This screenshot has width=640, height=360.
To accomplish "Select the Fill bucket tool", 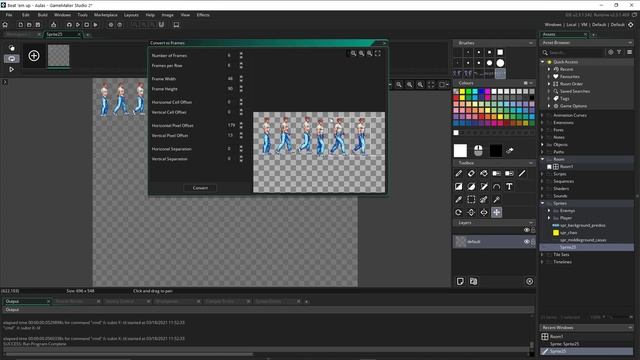I will coord(484,173).
